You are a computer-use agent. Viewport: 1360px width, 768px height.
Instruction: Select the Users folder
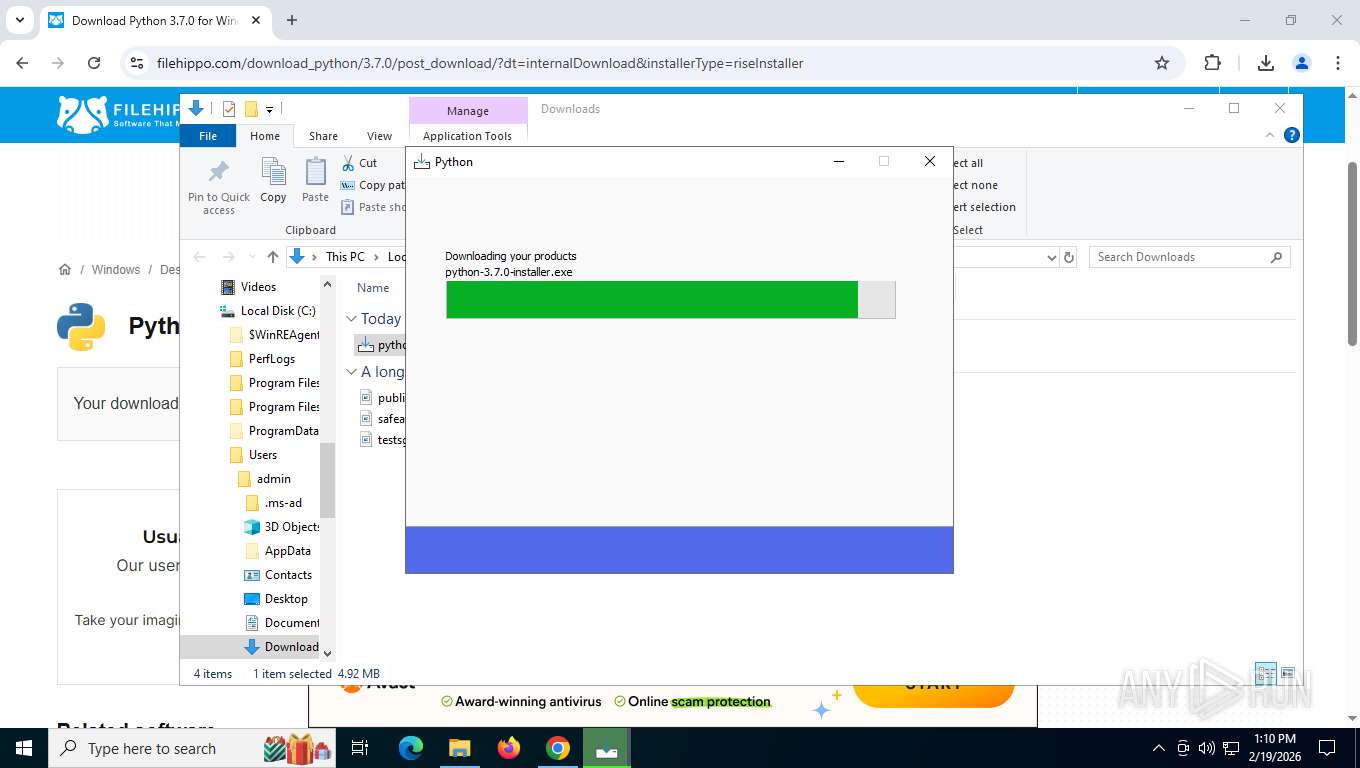[263, 455]
